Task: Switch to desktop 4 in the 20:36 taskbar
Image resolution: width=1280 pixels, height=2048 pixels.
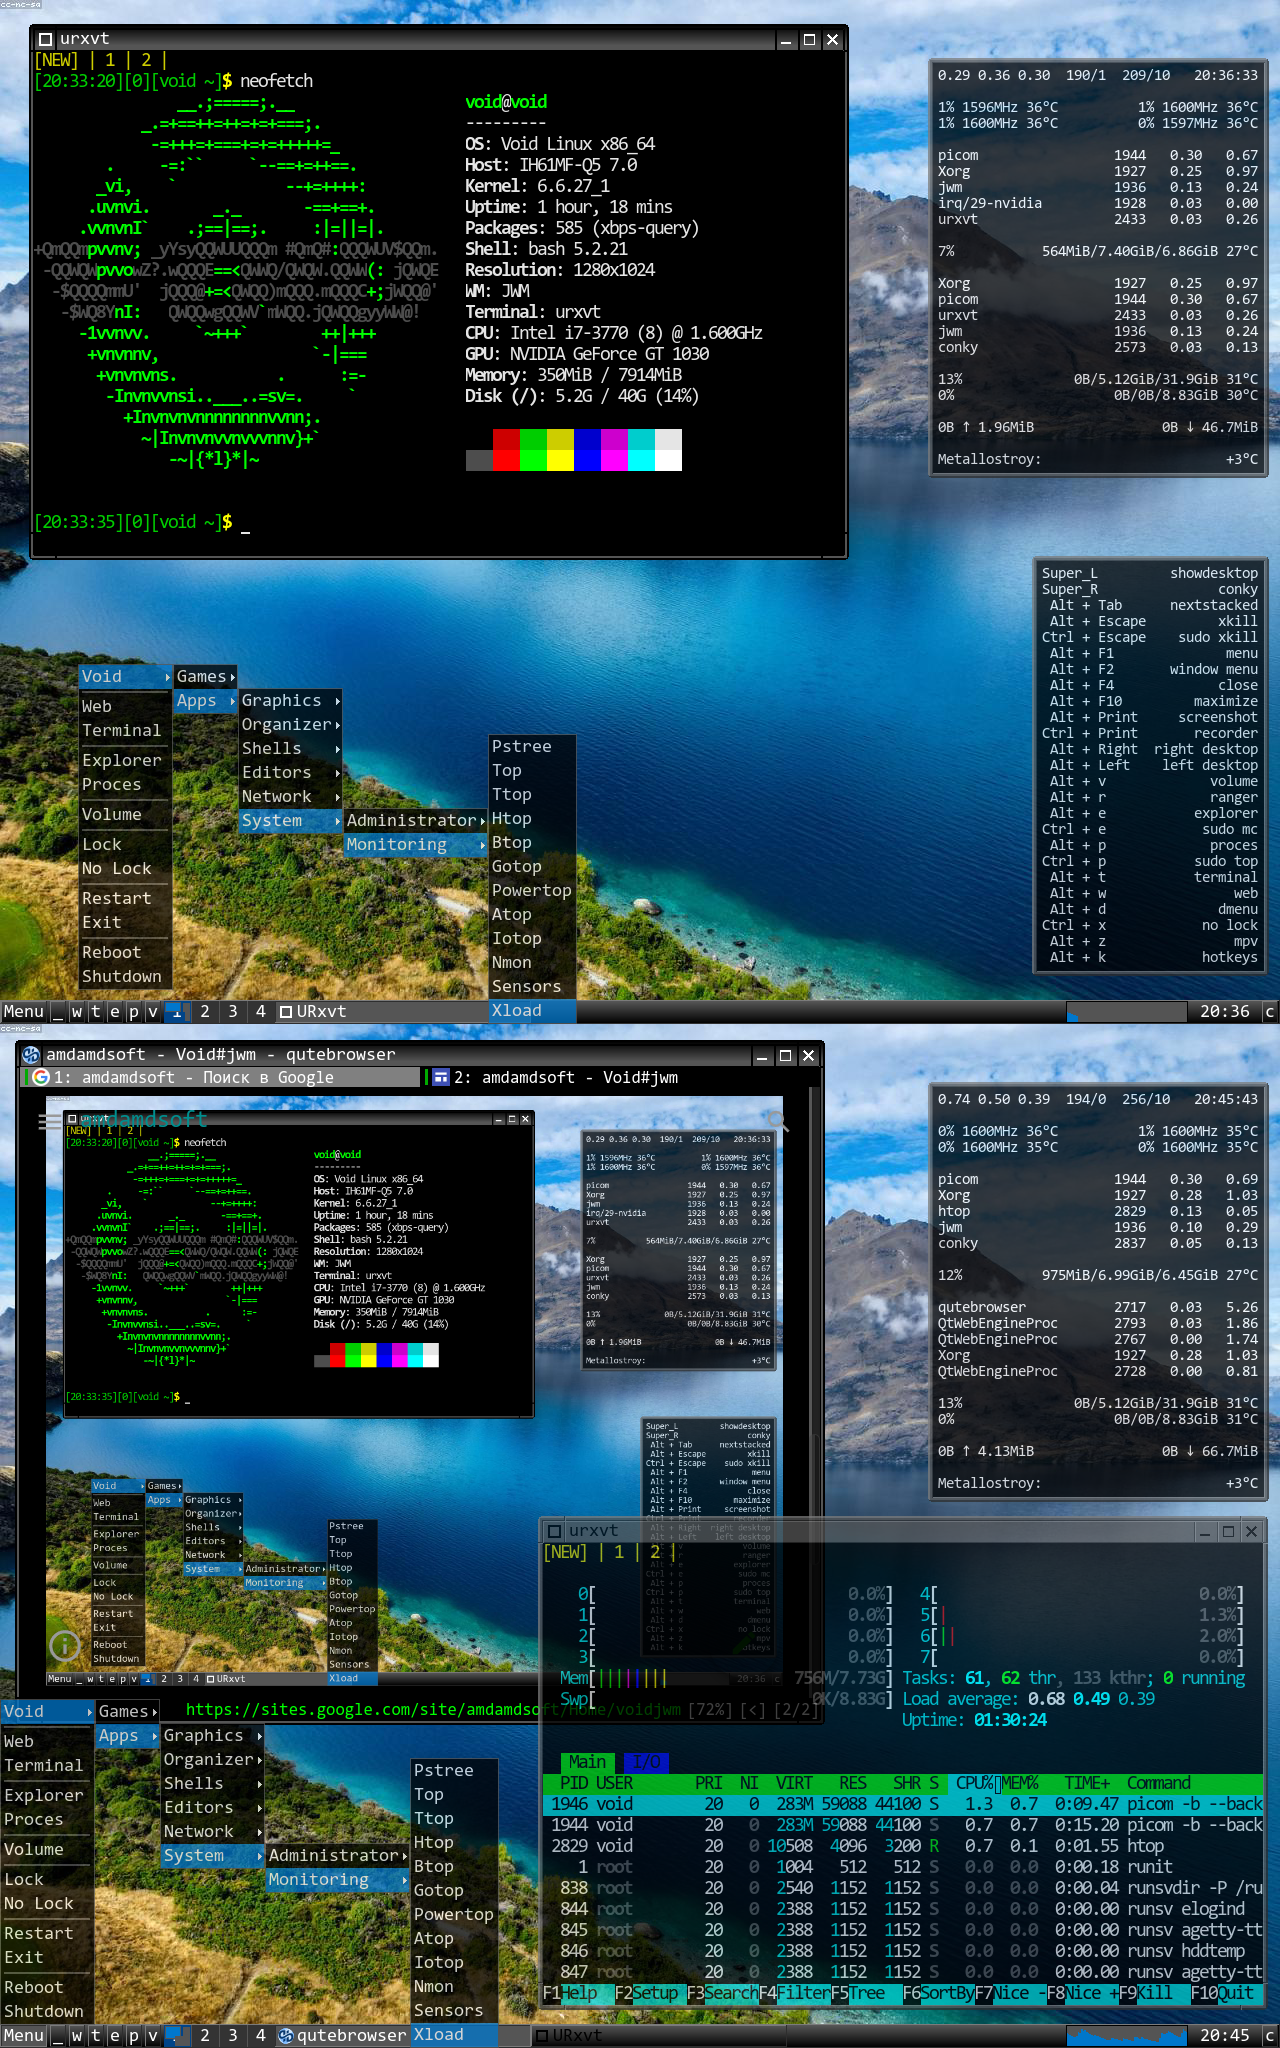Action: pos(261,1011)
